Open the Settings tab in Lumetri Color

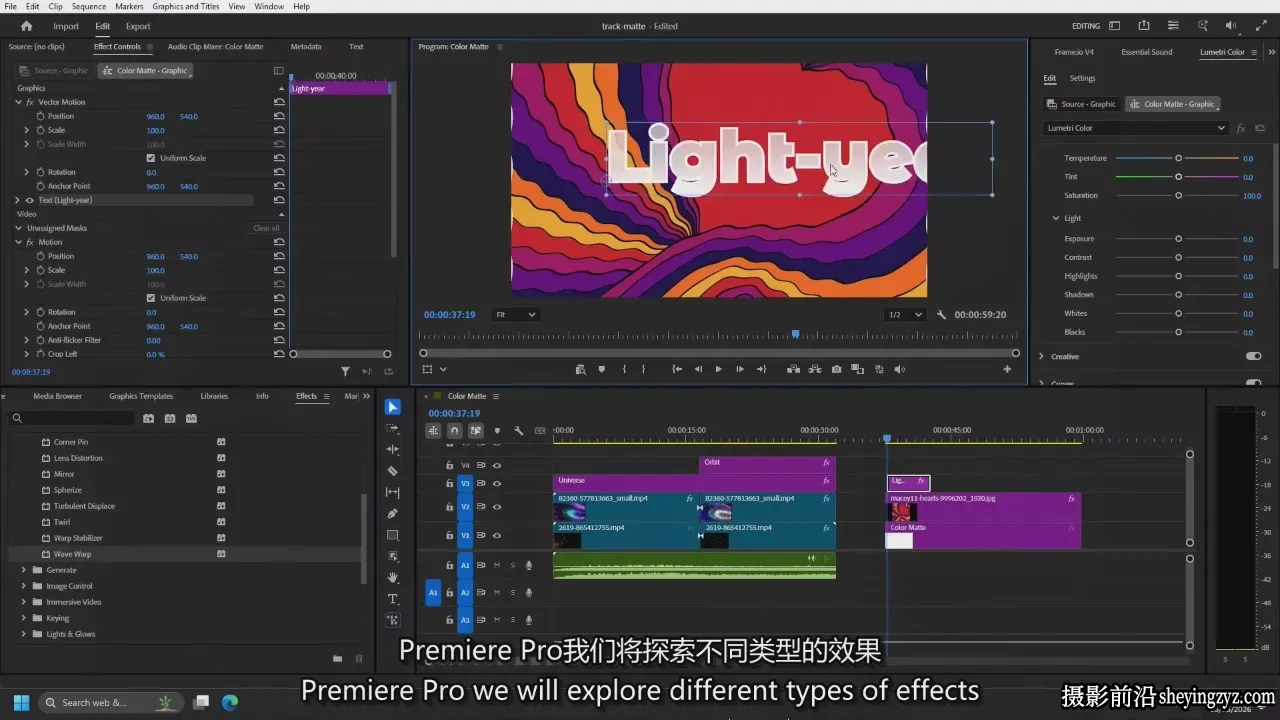tap(1082, 78)
